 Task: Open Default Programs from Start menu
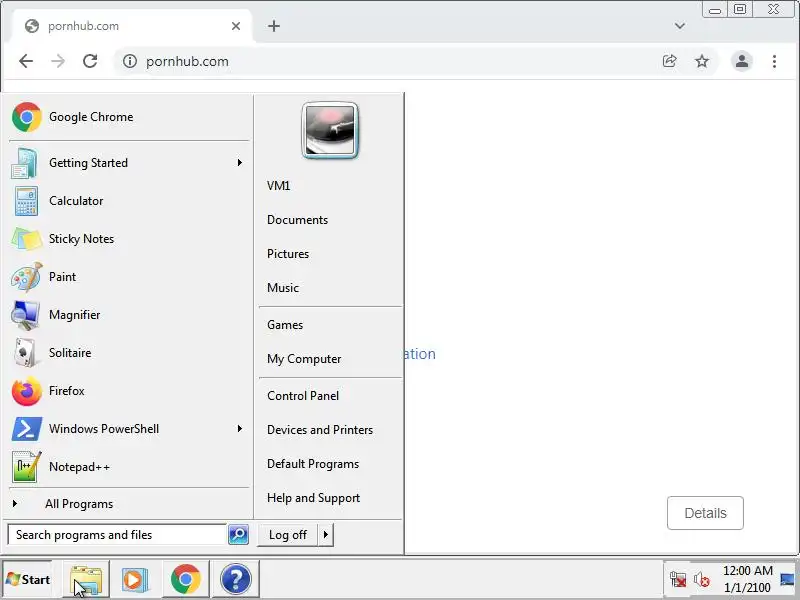313,464
